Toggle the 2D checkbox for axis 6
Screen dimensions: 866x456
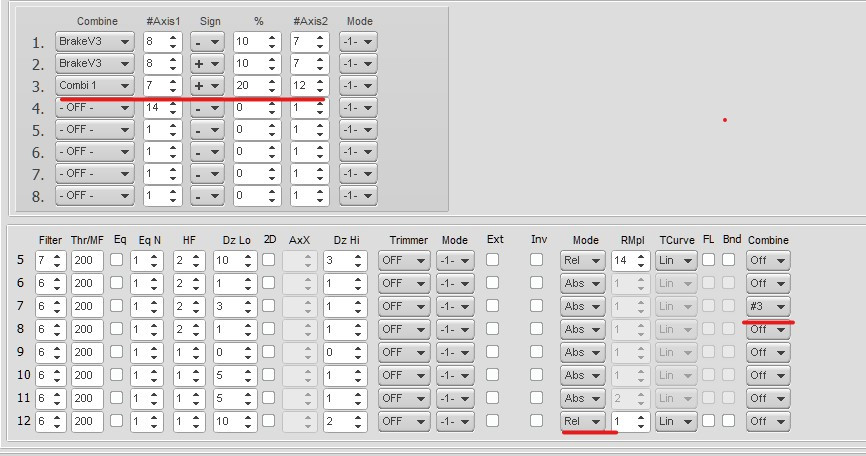268,283
